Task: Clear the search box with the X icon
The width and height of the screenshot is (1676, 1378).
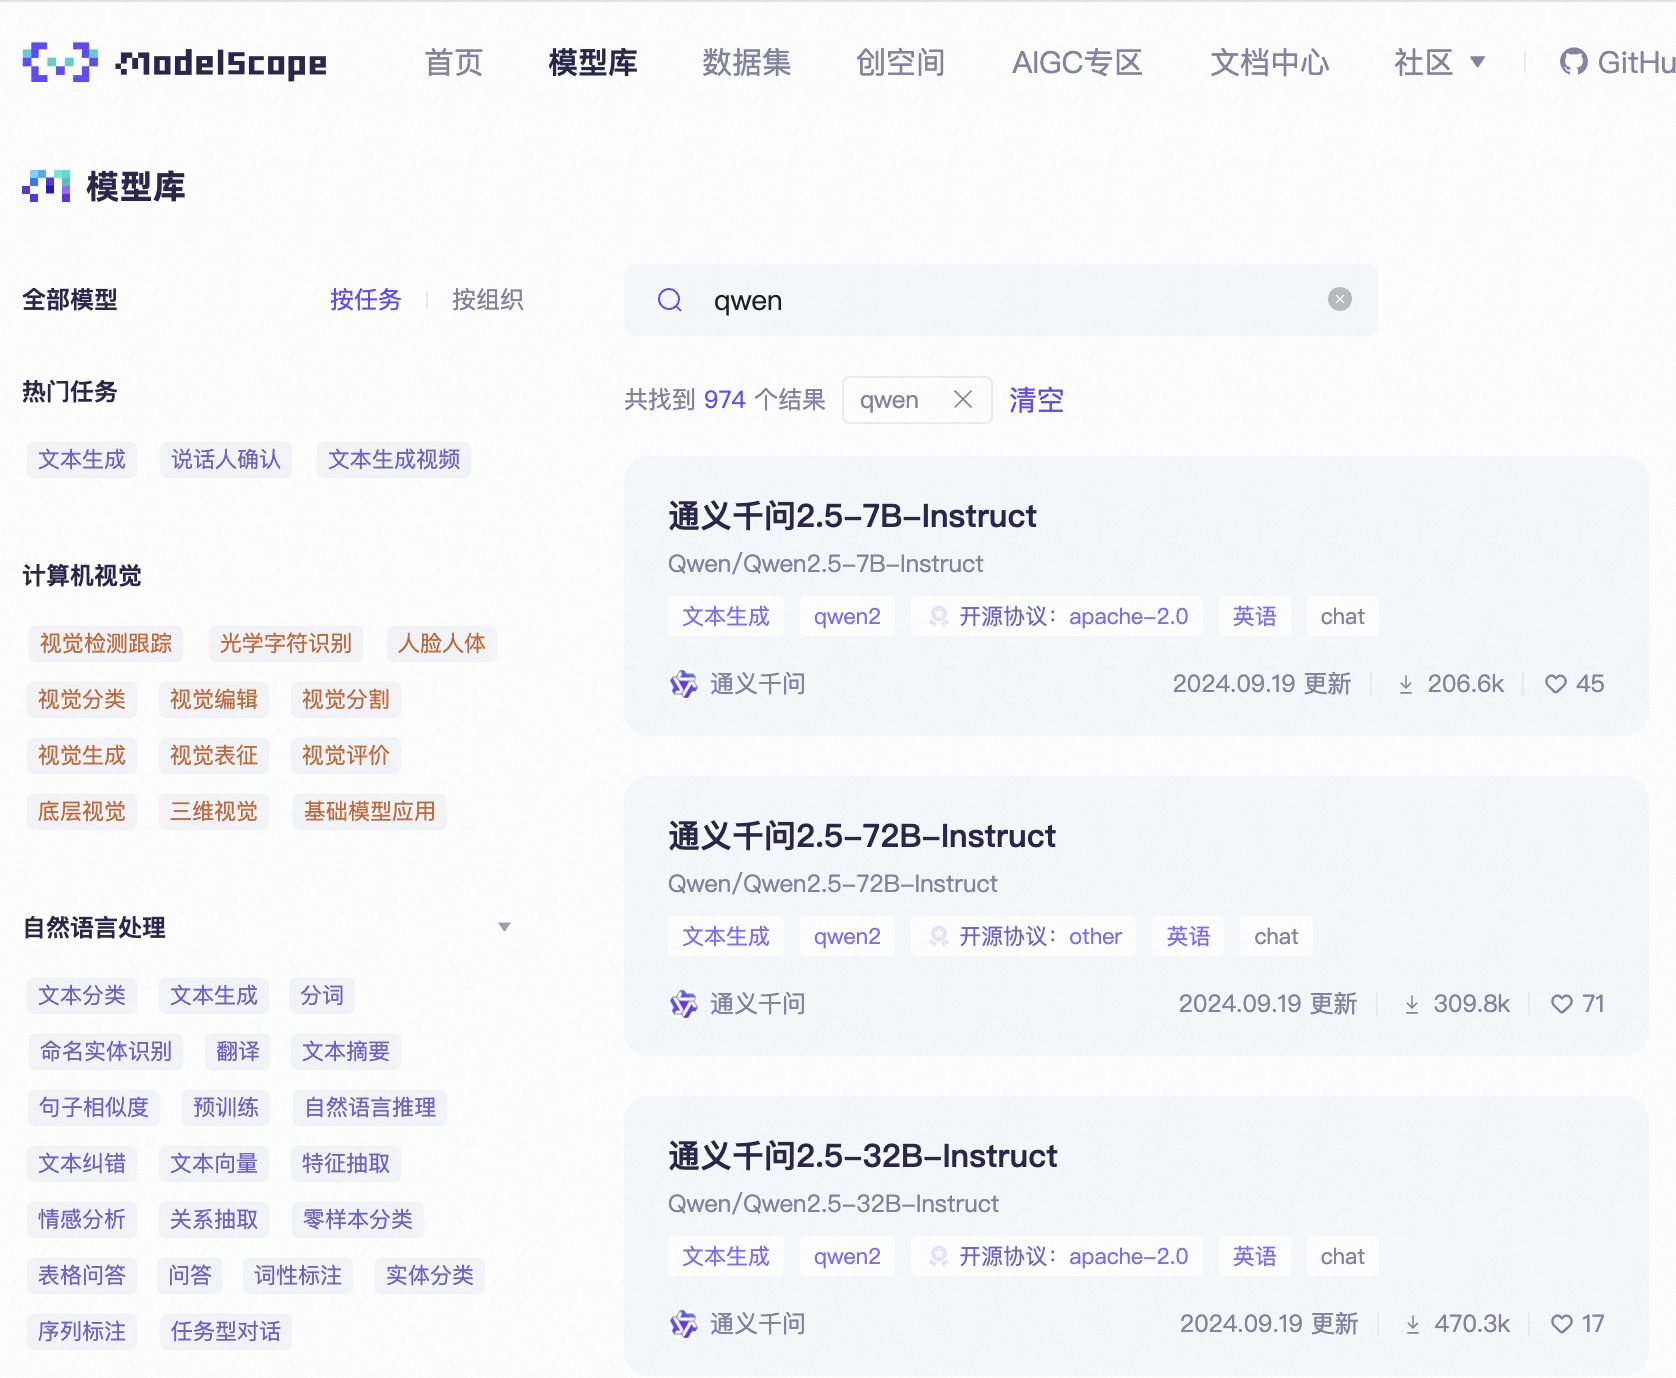Action: 1339,299
